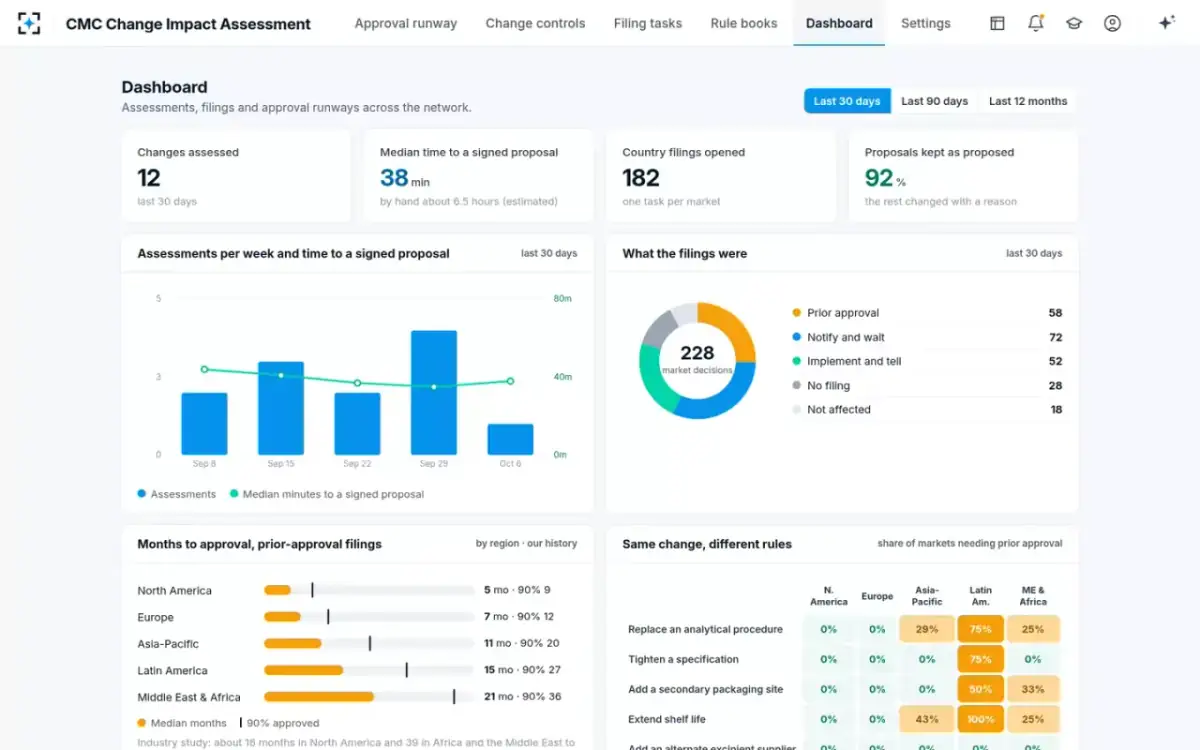Click the 21 mo · 90% 36 value
The width and height of the screenshot is (1200, 750).
(x=523, y=697)
